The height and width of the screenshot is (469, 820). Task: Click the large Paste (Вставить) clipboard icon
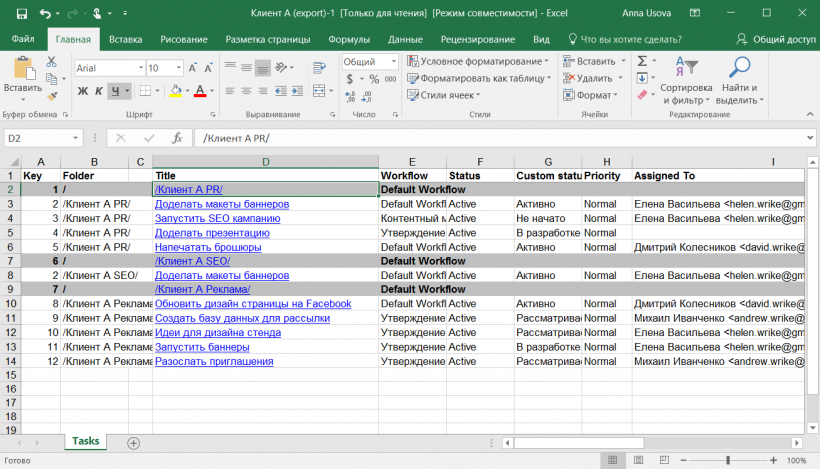tap(24, 69)
